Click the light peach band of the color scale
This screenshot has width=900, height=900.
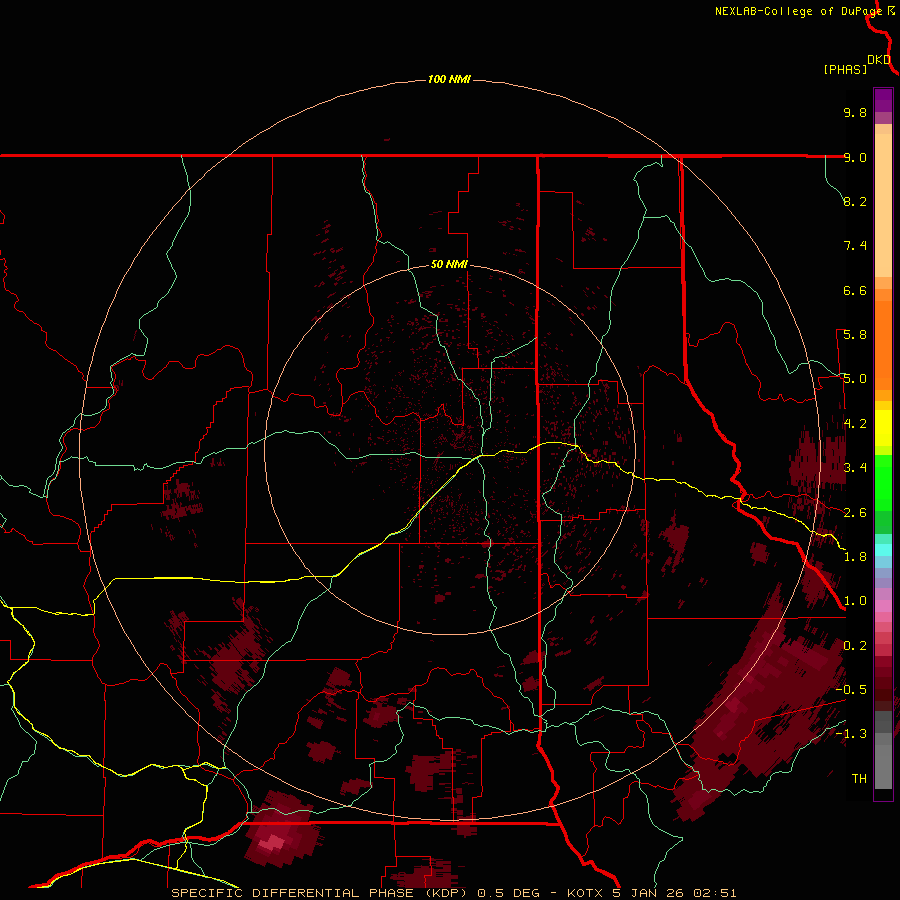click(x=883, y=205)
